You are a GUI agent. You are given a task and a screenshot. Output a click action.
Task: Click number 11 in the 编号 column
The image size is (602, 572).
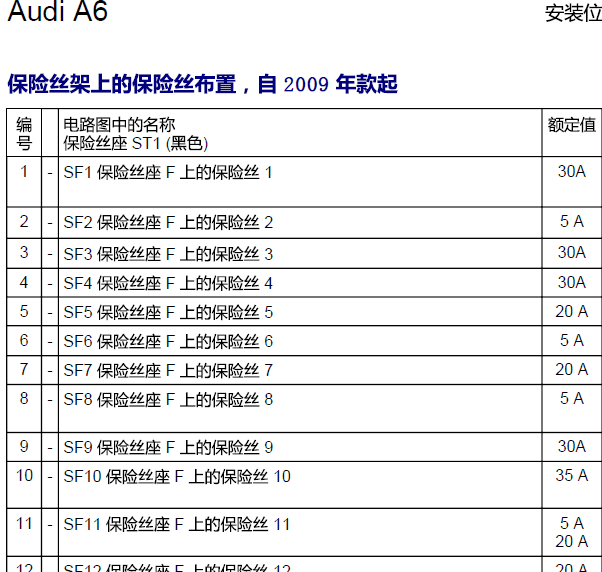point(24,524)
